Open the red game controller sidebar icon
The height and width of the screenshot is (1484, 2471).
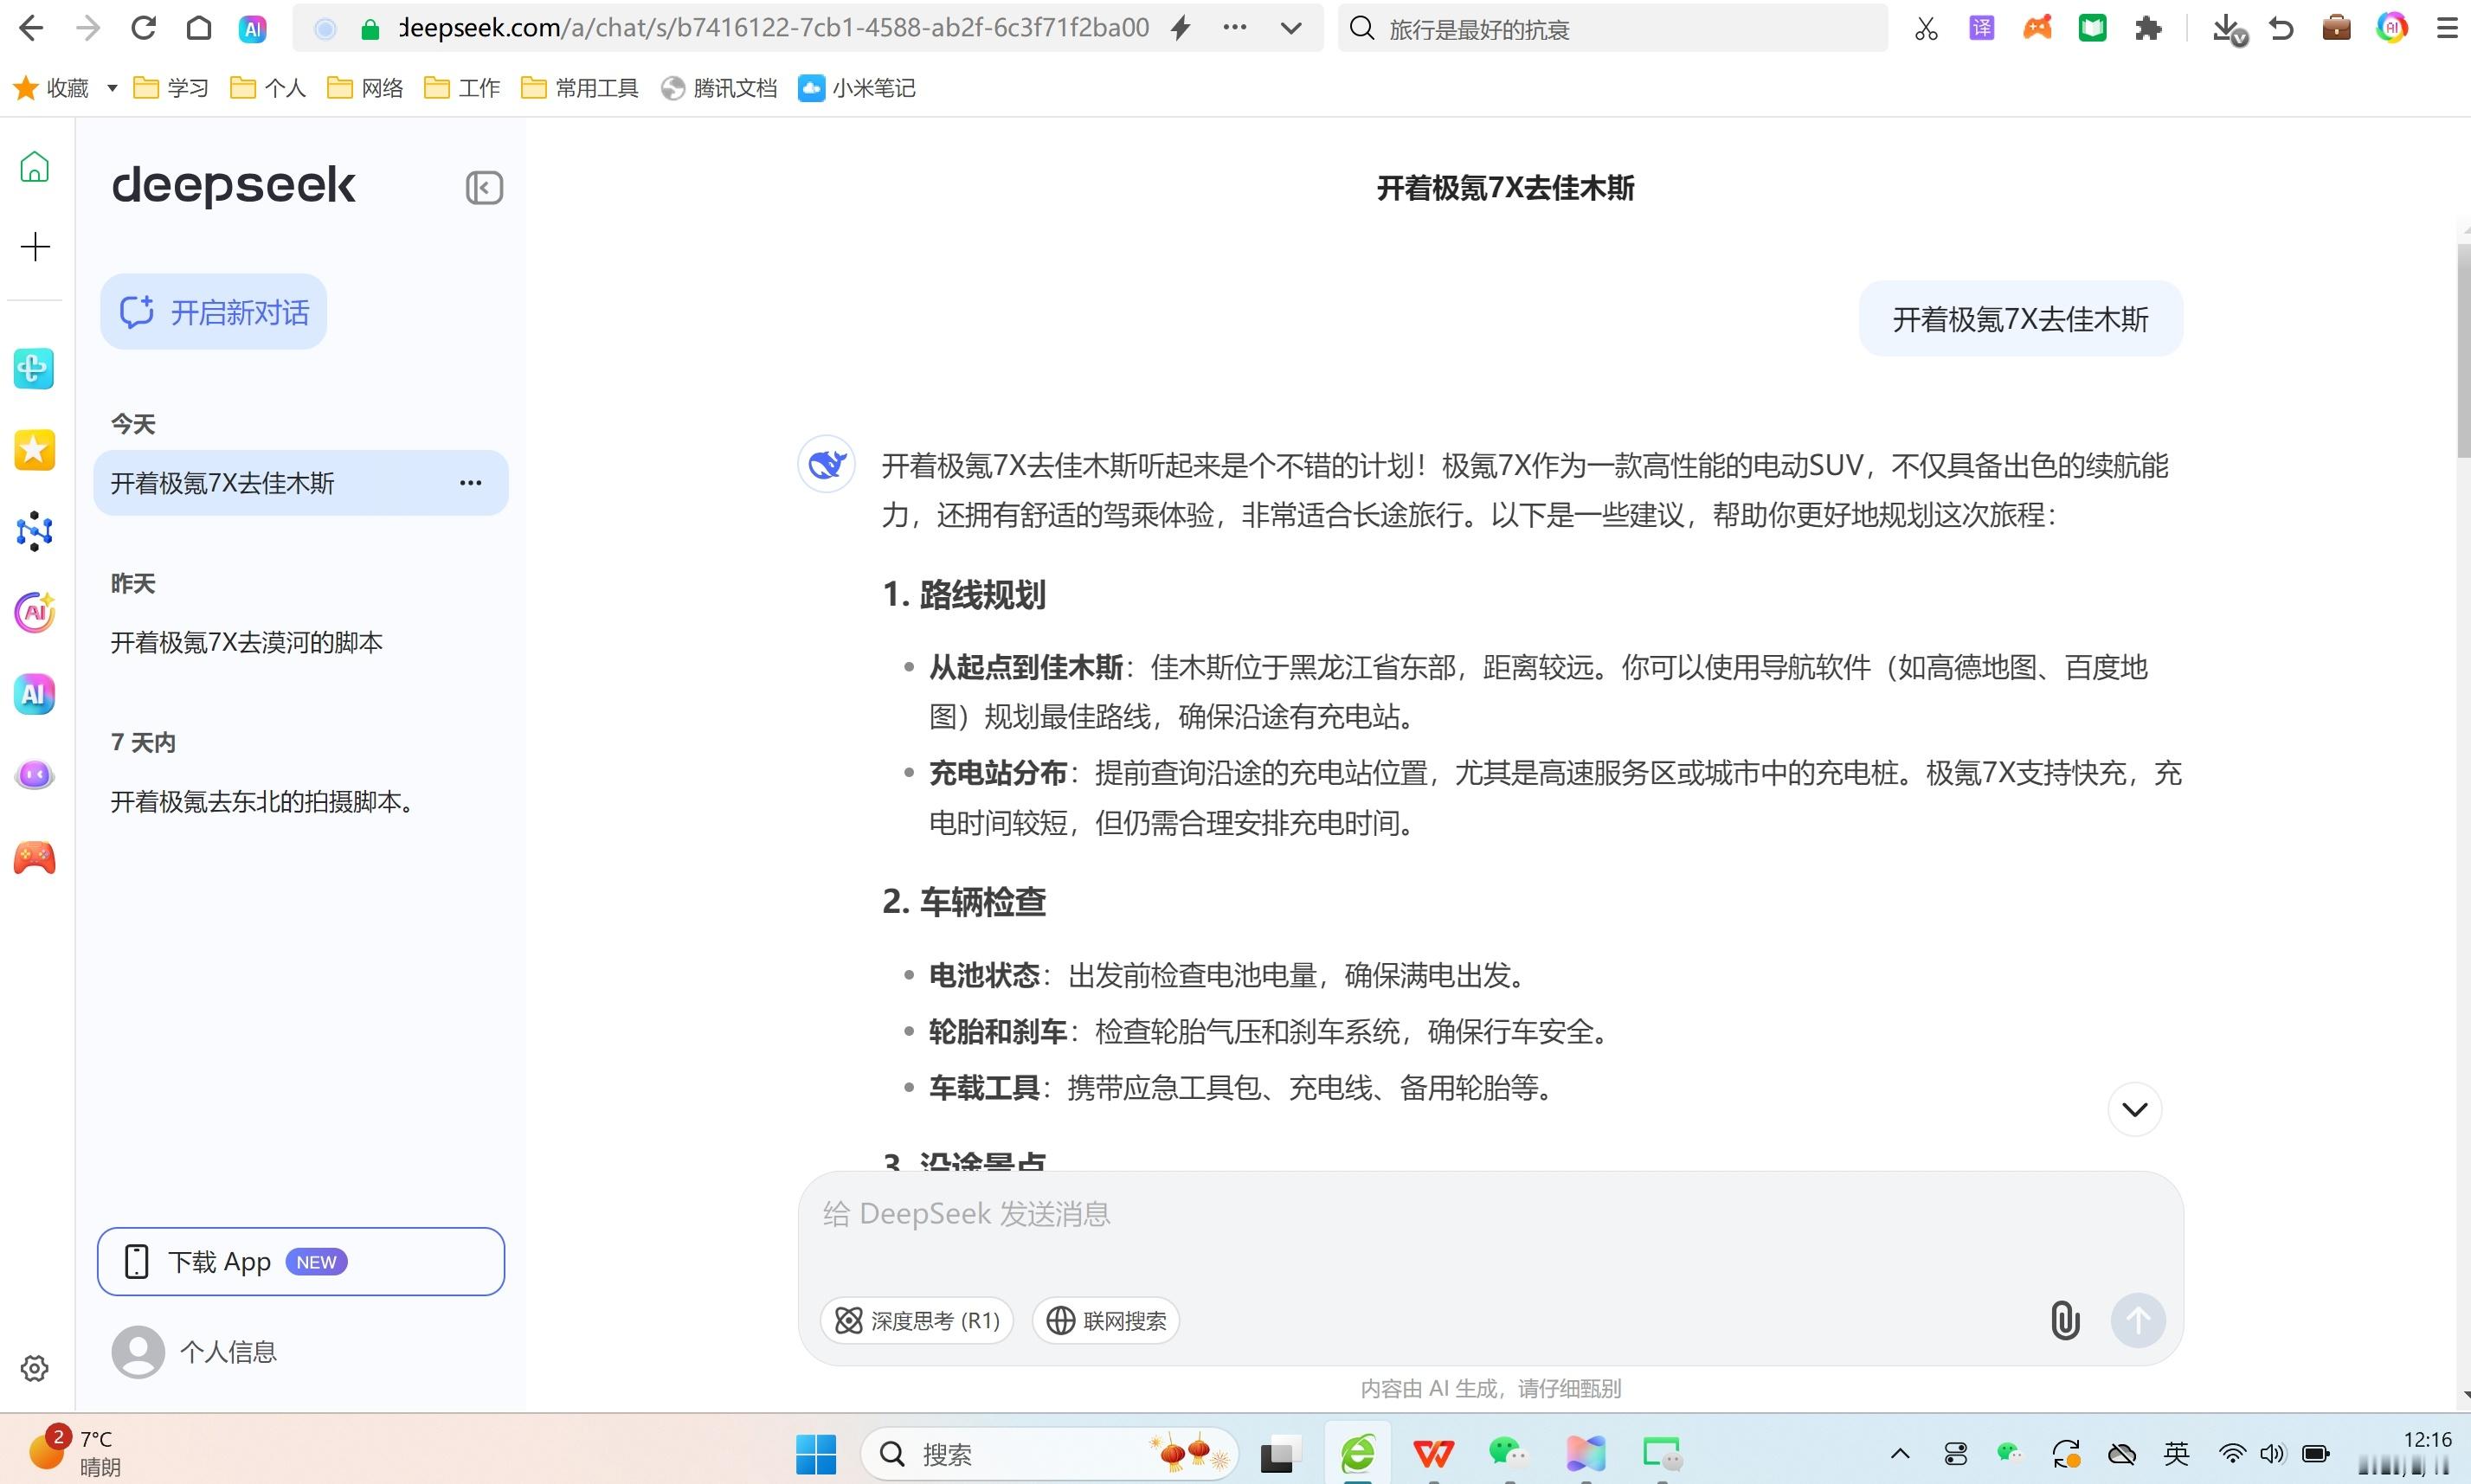tap(35, 858)
